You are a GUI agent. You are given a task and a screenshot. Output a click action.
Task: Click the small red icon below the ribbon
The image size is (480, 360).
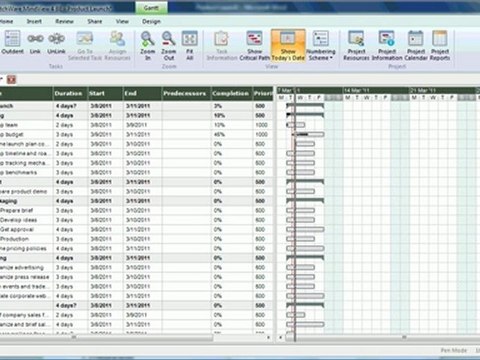pyautogui.click(x=12, y=80)
